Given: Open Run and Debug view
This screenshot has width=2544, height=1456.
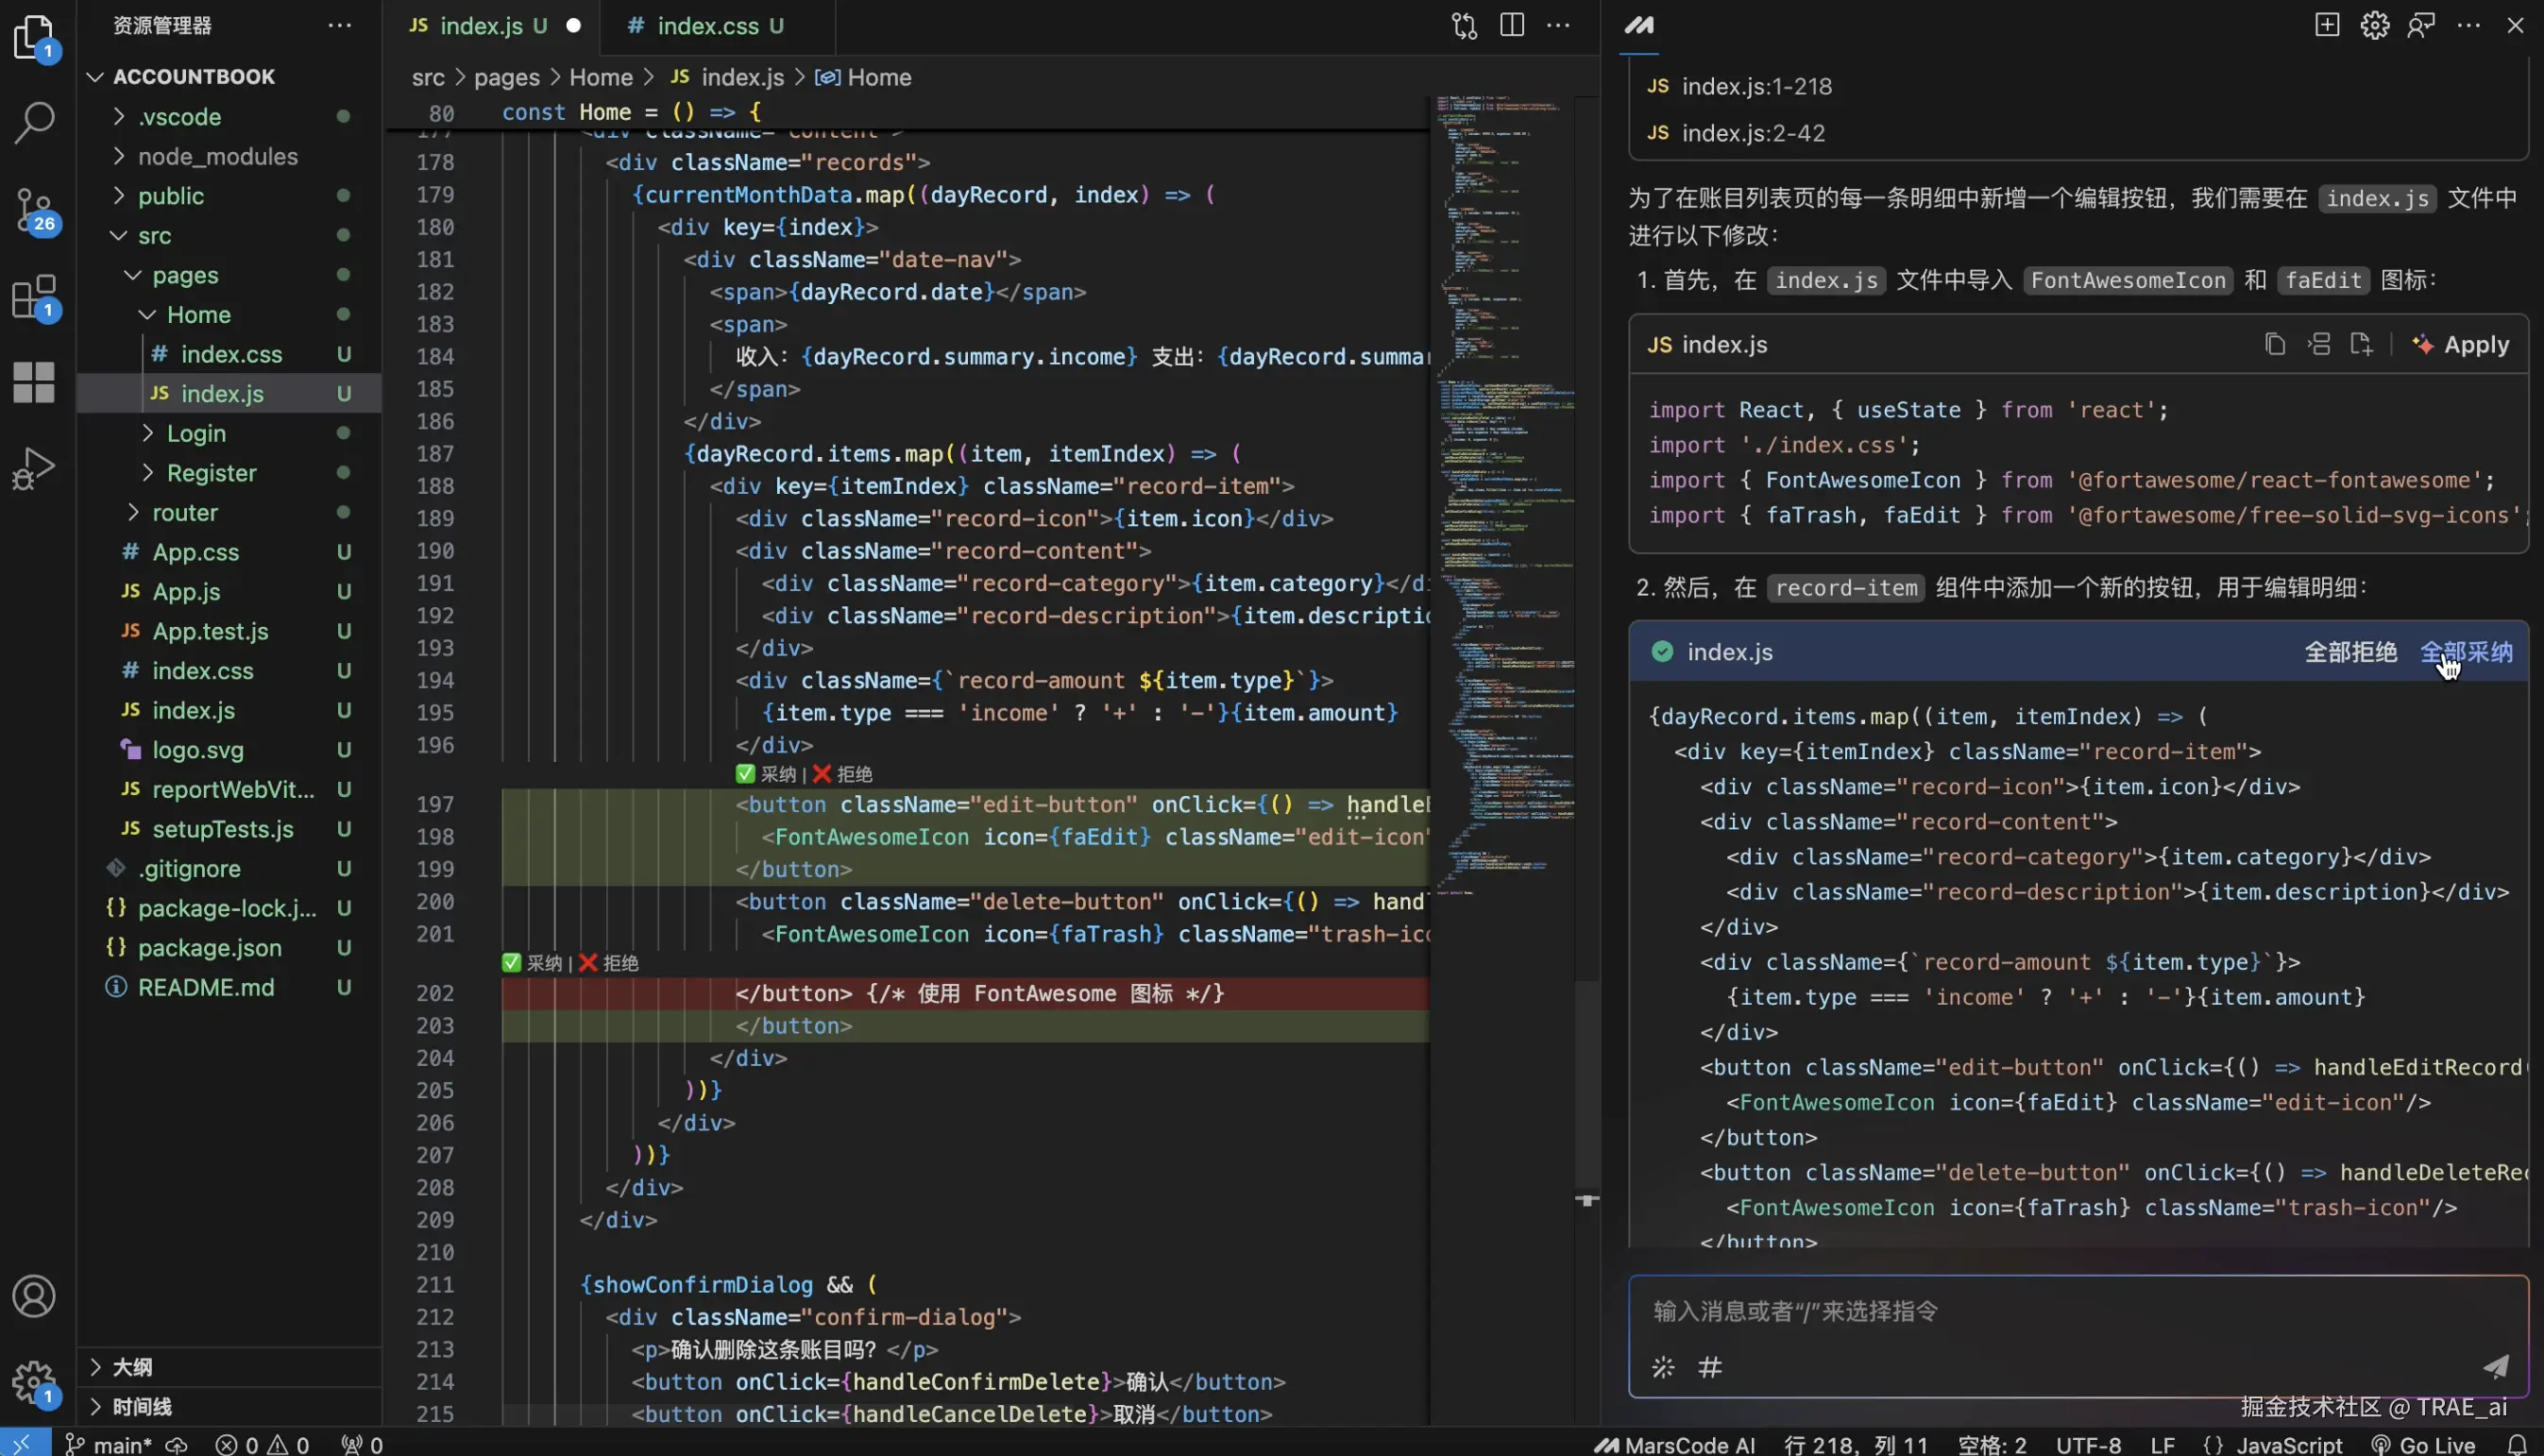Looking at the screenshot, I should coord(34,468).
